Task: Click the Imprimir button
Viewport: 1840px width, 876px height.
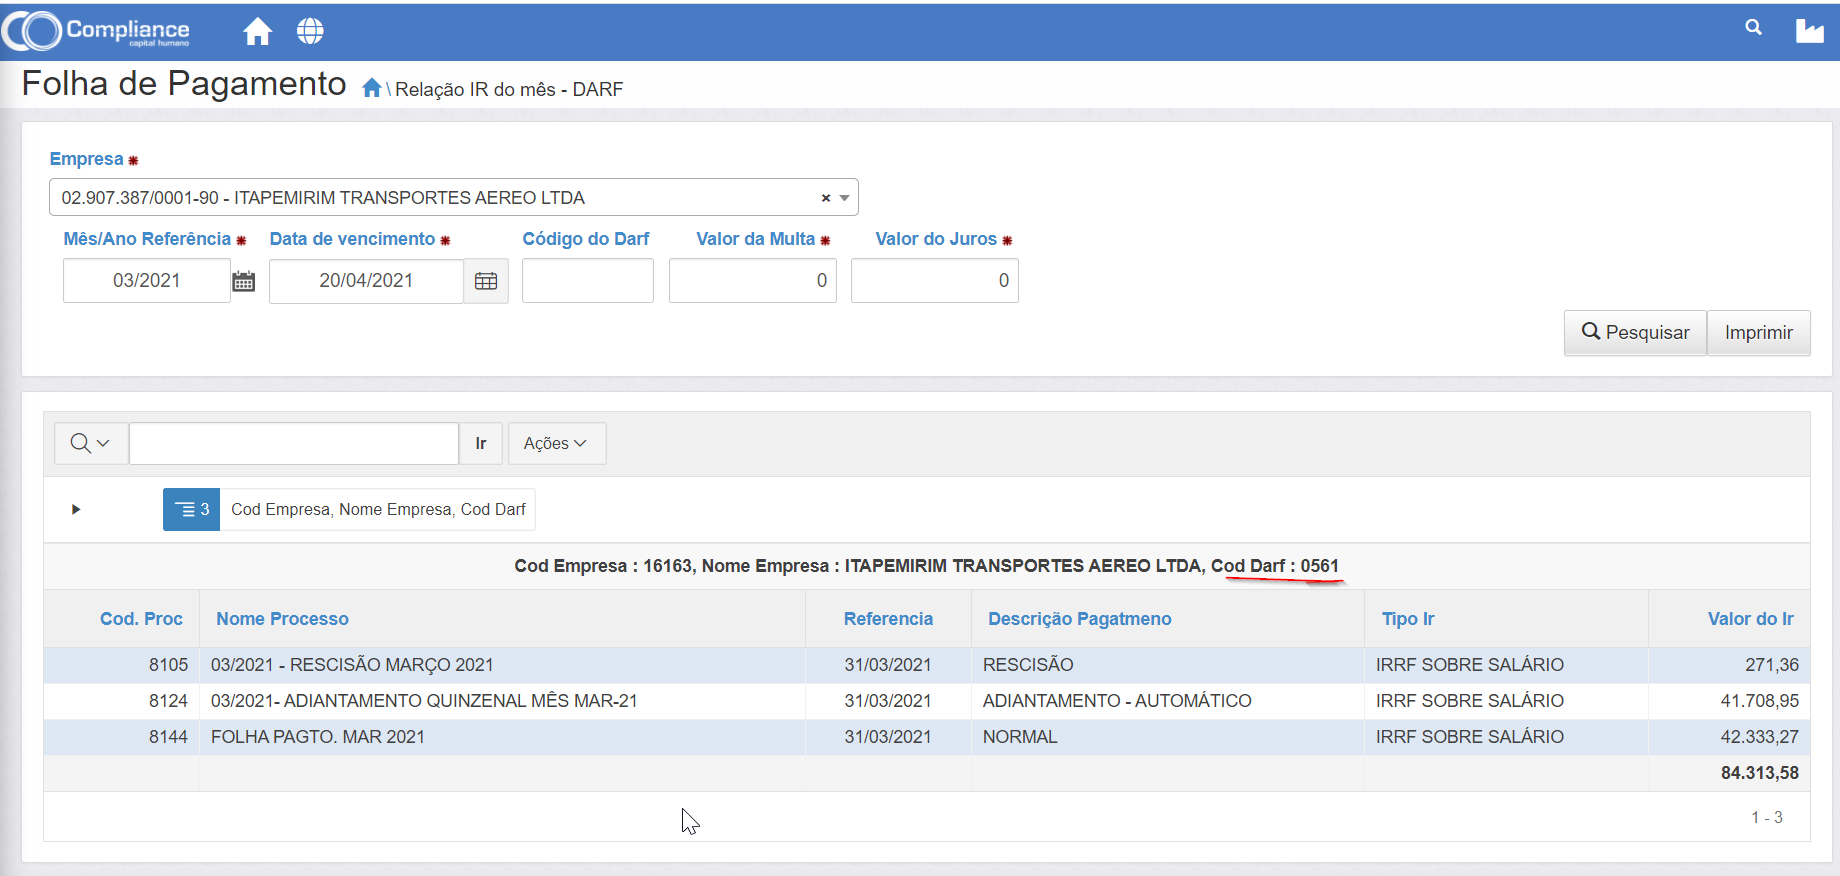Action: (1759, 333)
